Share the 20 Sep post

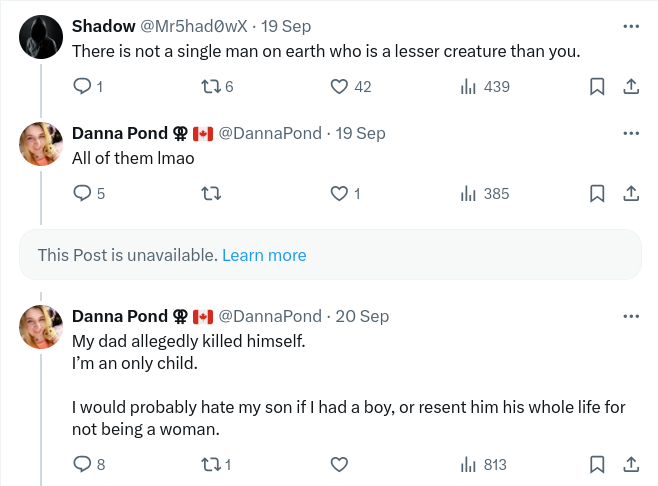(631, 464)
